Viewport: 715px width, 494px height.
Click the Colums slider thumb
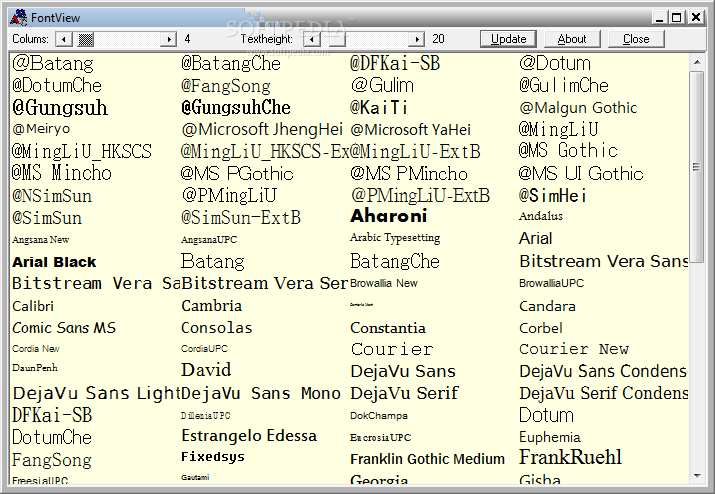click(86, 39)
